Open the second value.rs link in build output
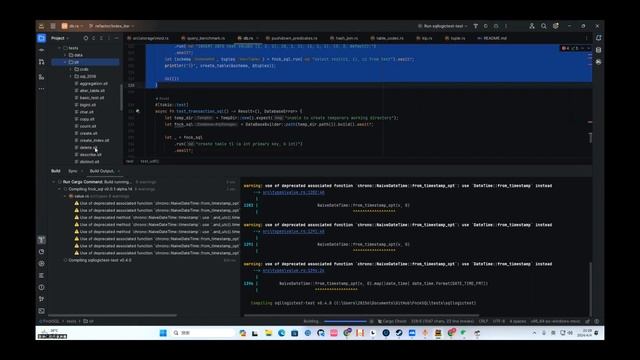 [x=294, y=231]
